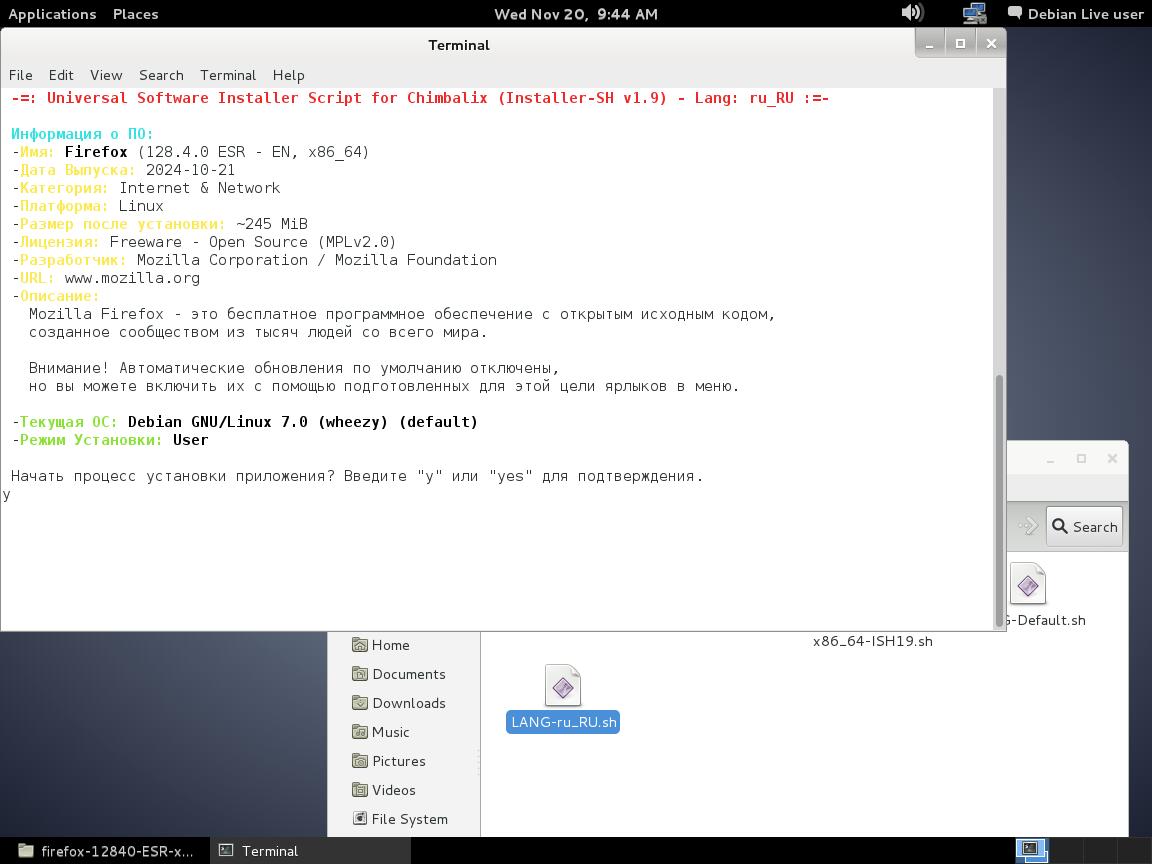Click workspace switcher icon in bottom panel
This screenshot has width=1152, height=864.
[x=1032, y=850]
